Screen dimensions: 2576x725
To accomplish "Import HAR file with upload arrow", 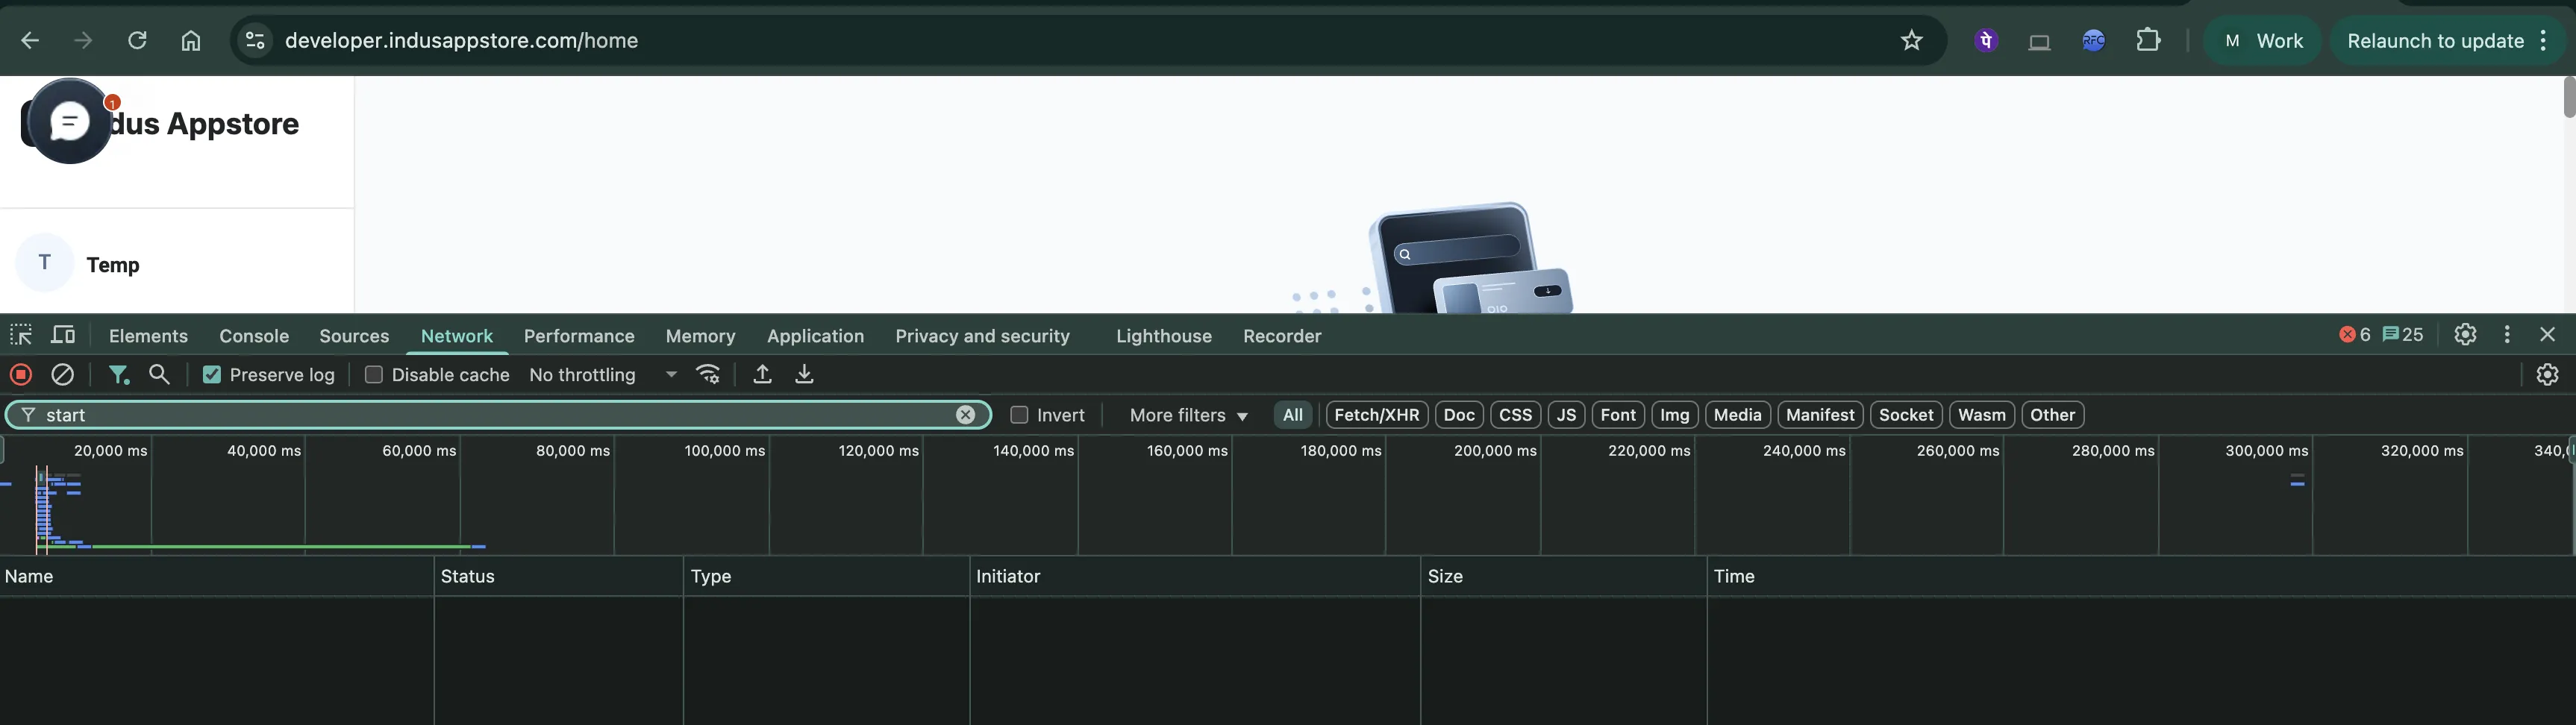I will (x=762, y=375).
